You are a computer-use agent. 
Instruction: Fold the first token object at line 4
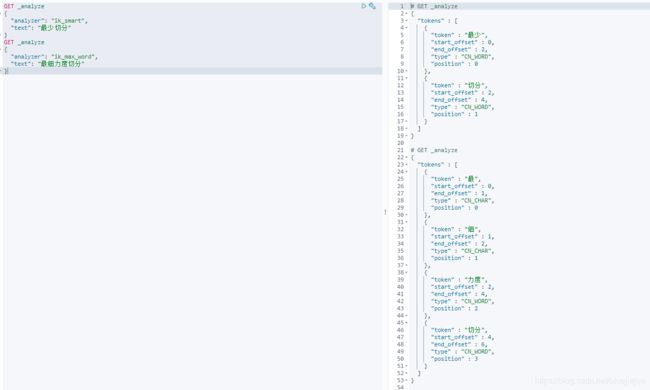407,28
